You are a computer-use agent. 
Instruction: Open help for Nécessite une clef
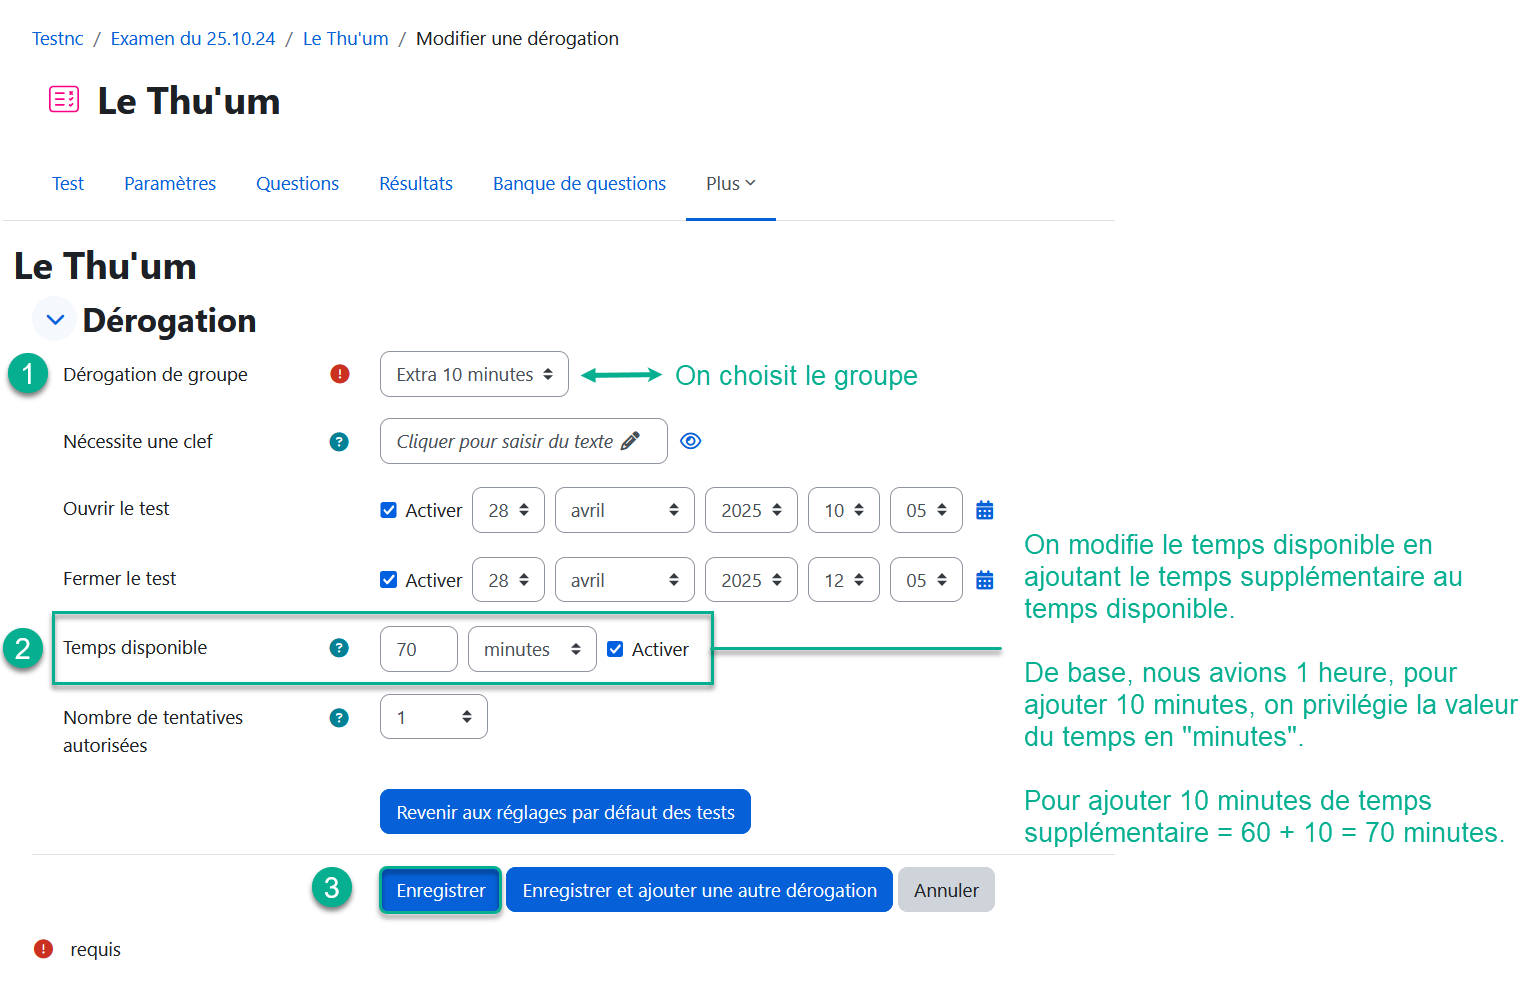(x=339, y=442)
